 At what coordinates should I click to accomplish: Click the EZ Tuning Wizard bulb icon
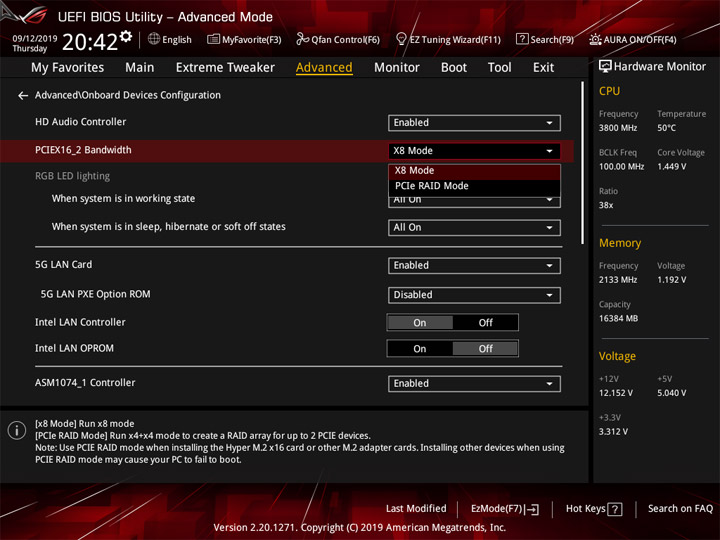coord(401,39)
